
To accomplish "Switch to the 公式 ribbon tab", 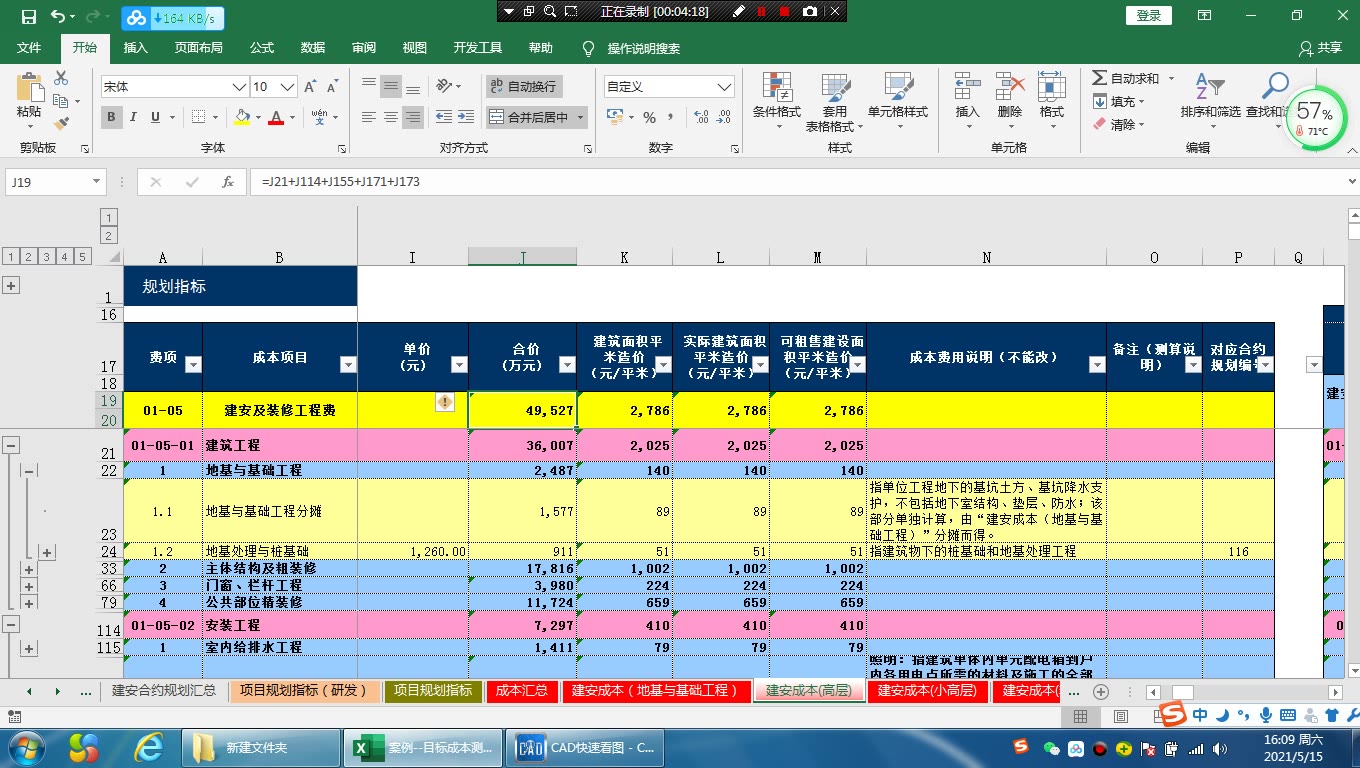I will [262, 48].
